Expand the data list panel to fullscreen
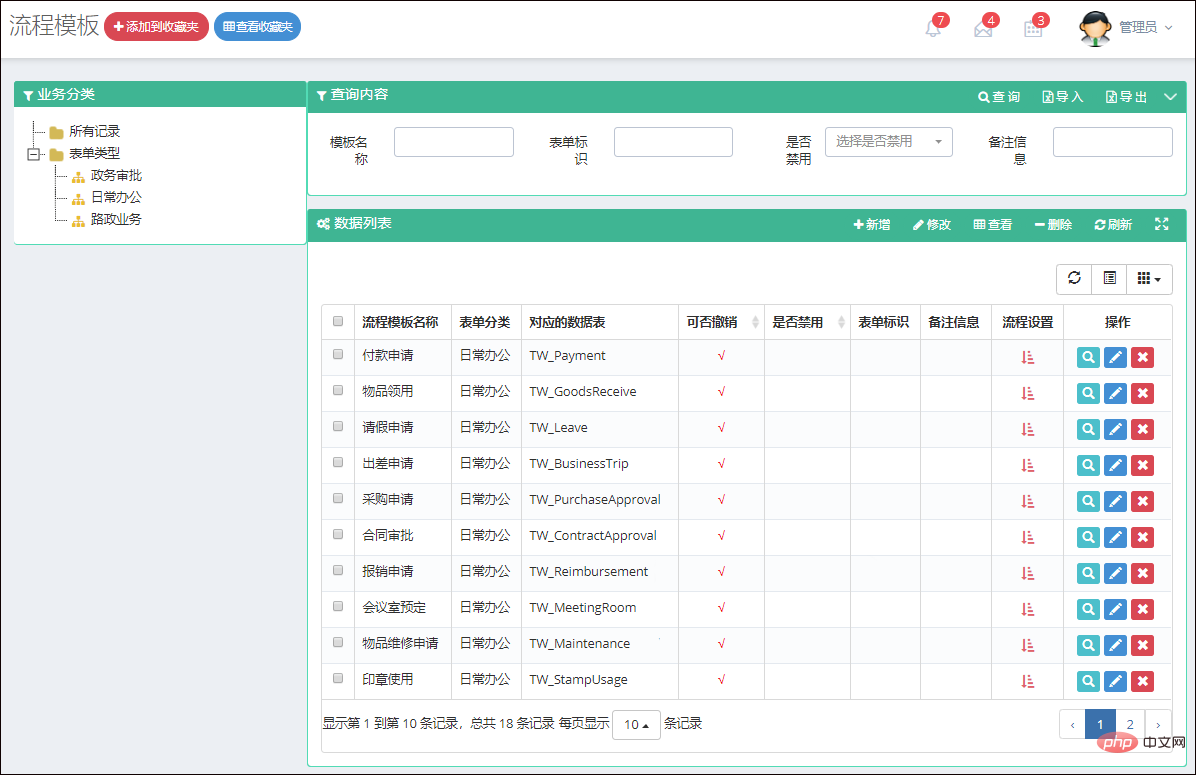This screenshot has width=1196, height=775. 1162,224
